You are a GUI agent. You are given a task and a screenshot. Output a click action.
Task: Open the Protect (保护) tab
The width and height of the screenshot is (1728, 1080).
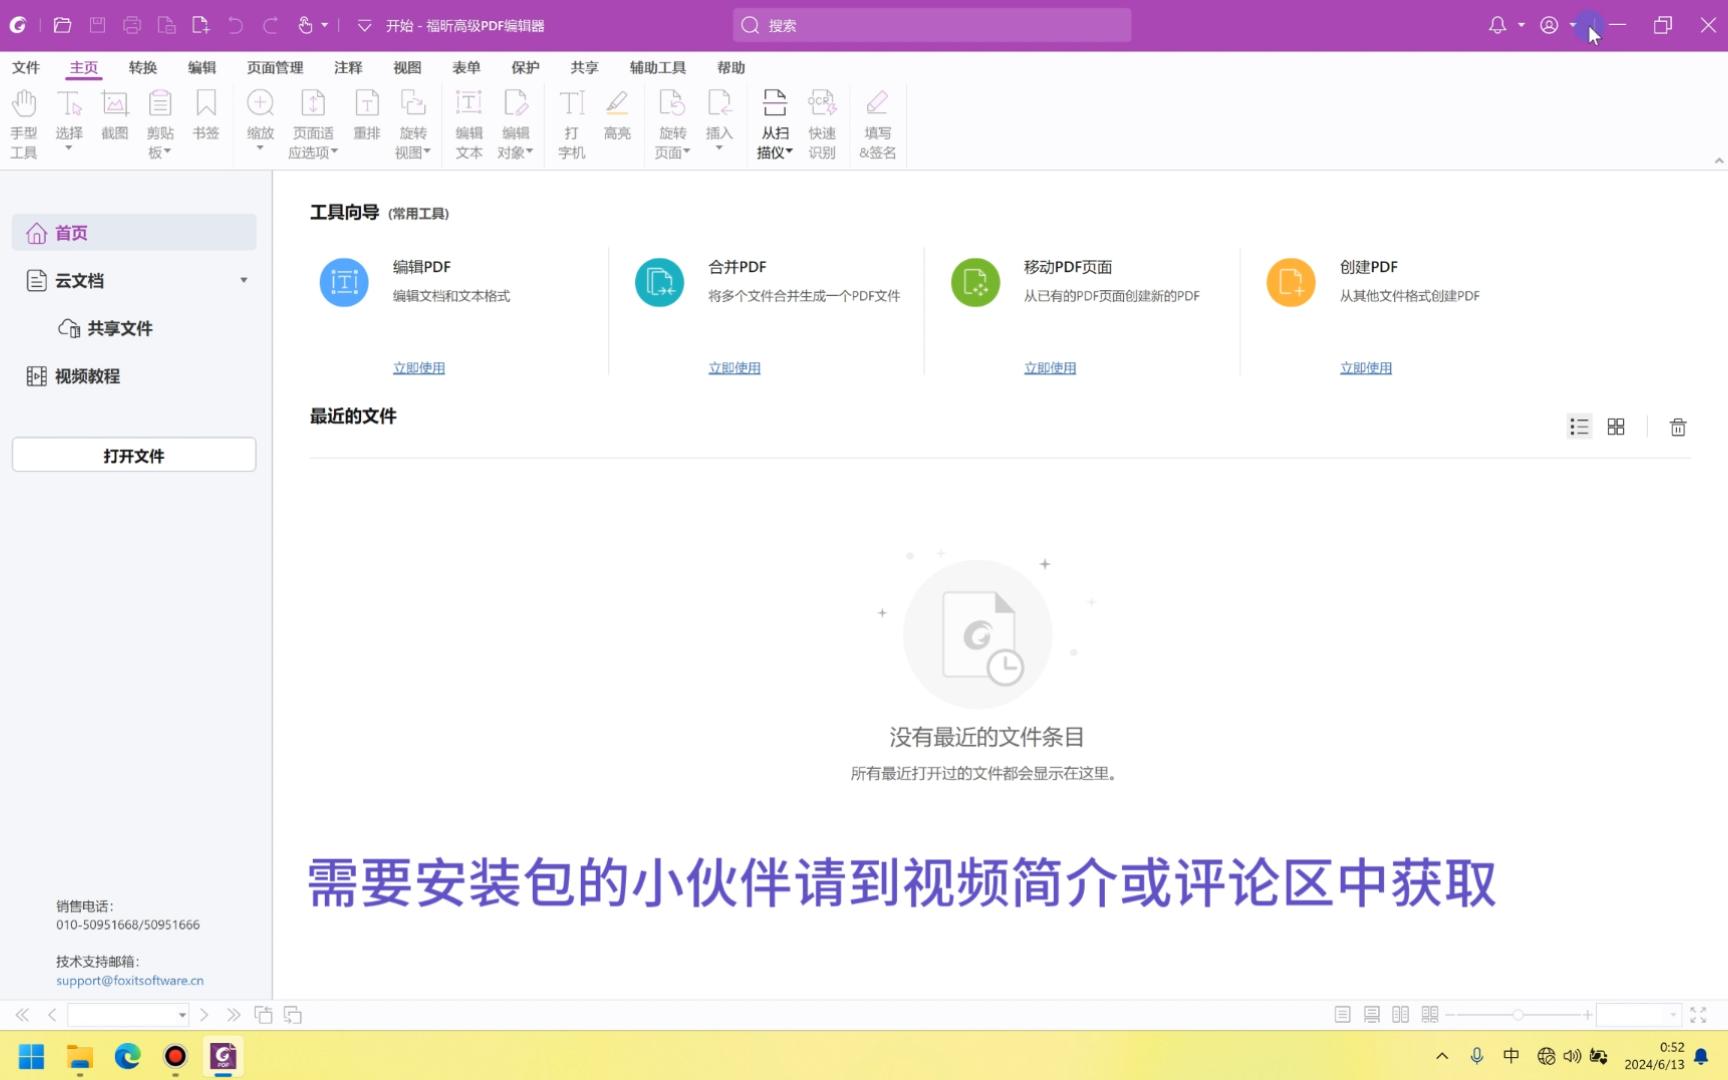525,67
